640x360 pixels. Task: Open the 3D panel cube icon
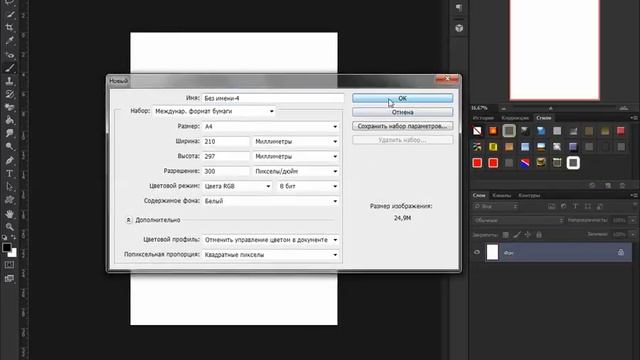(x=459, y=28)
